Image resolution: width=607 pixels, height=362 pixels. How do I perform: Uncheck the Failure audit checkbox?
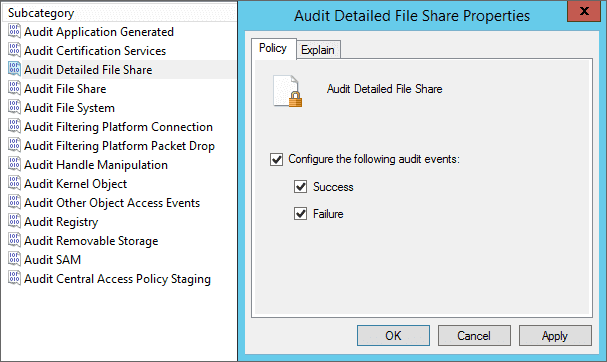[x=300, y=213]
